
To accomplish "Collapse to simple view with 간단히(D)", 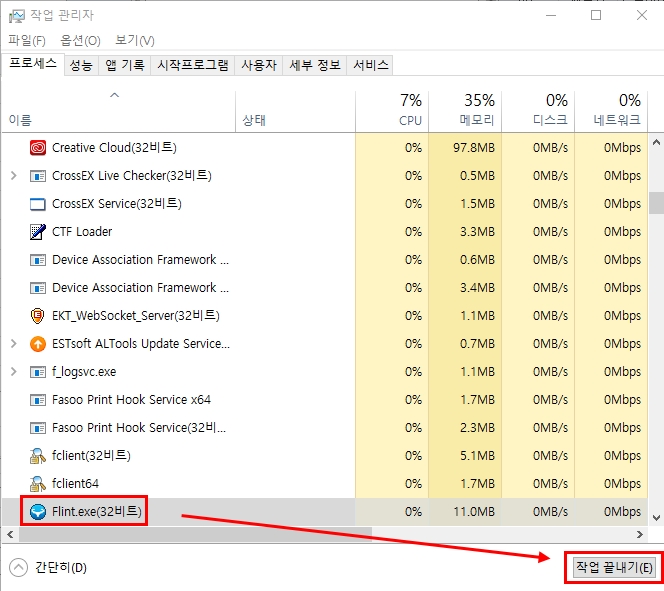I will [48, 568].
